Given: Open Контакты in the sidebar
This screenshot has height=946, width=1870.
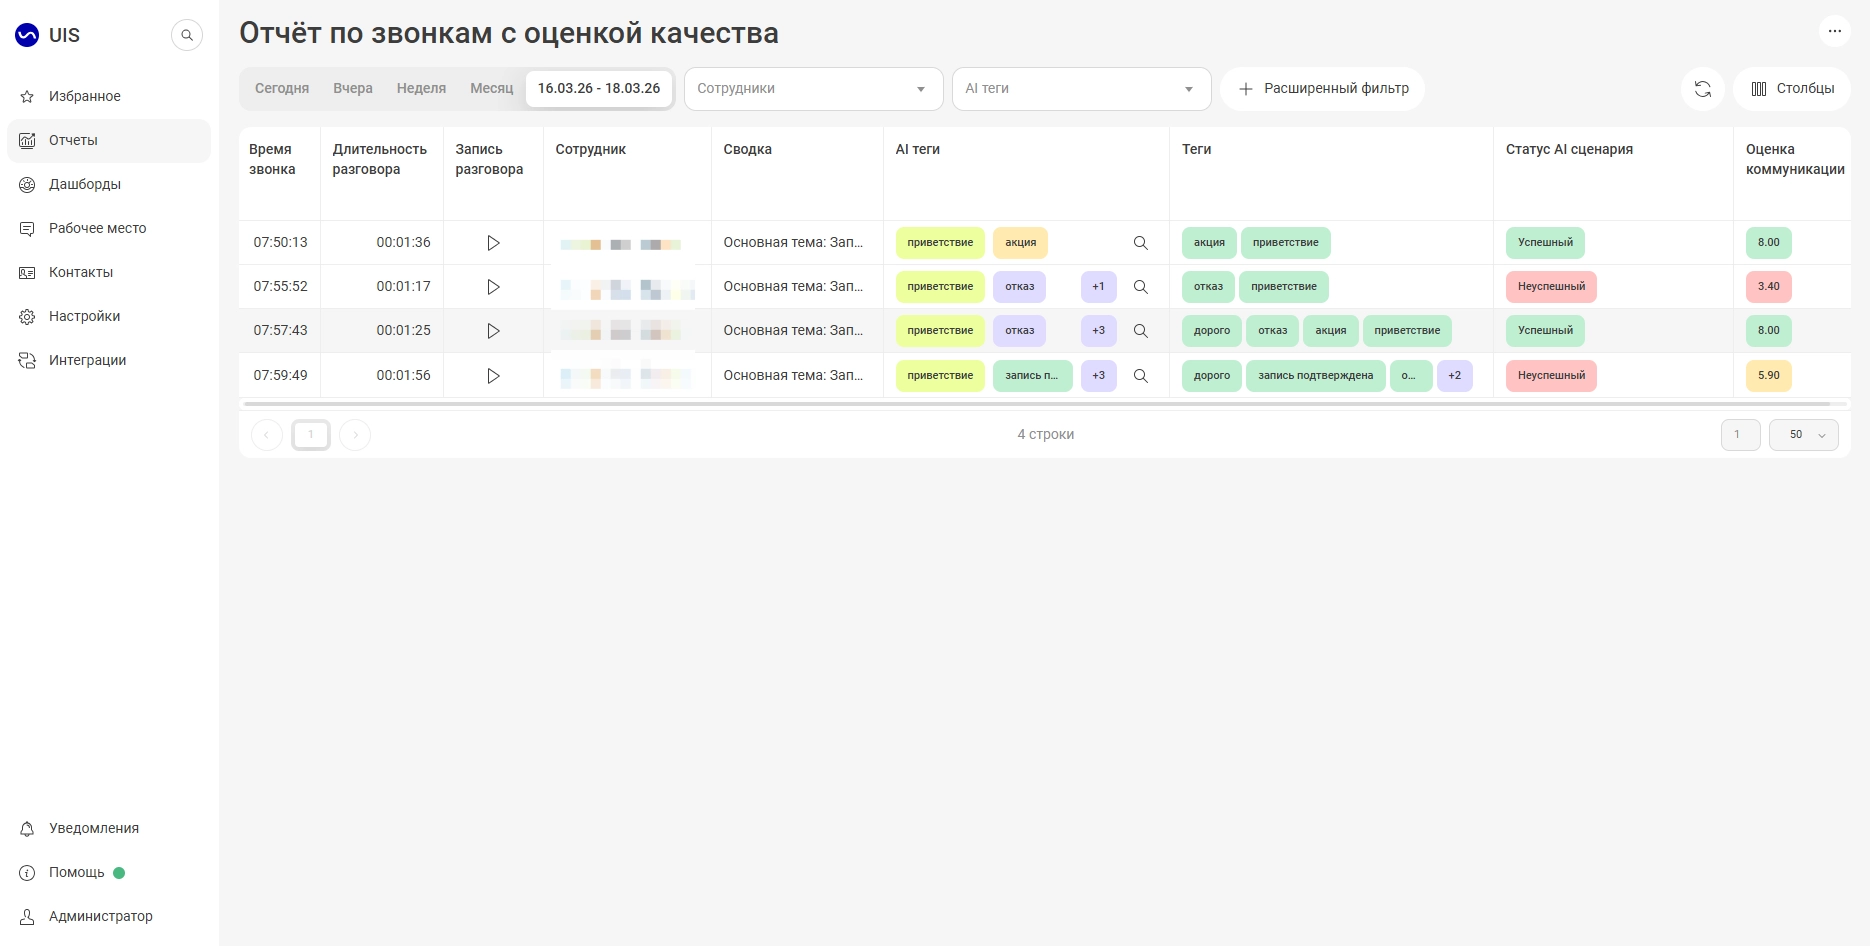Looking at the screenshot, I should [109, 272].
